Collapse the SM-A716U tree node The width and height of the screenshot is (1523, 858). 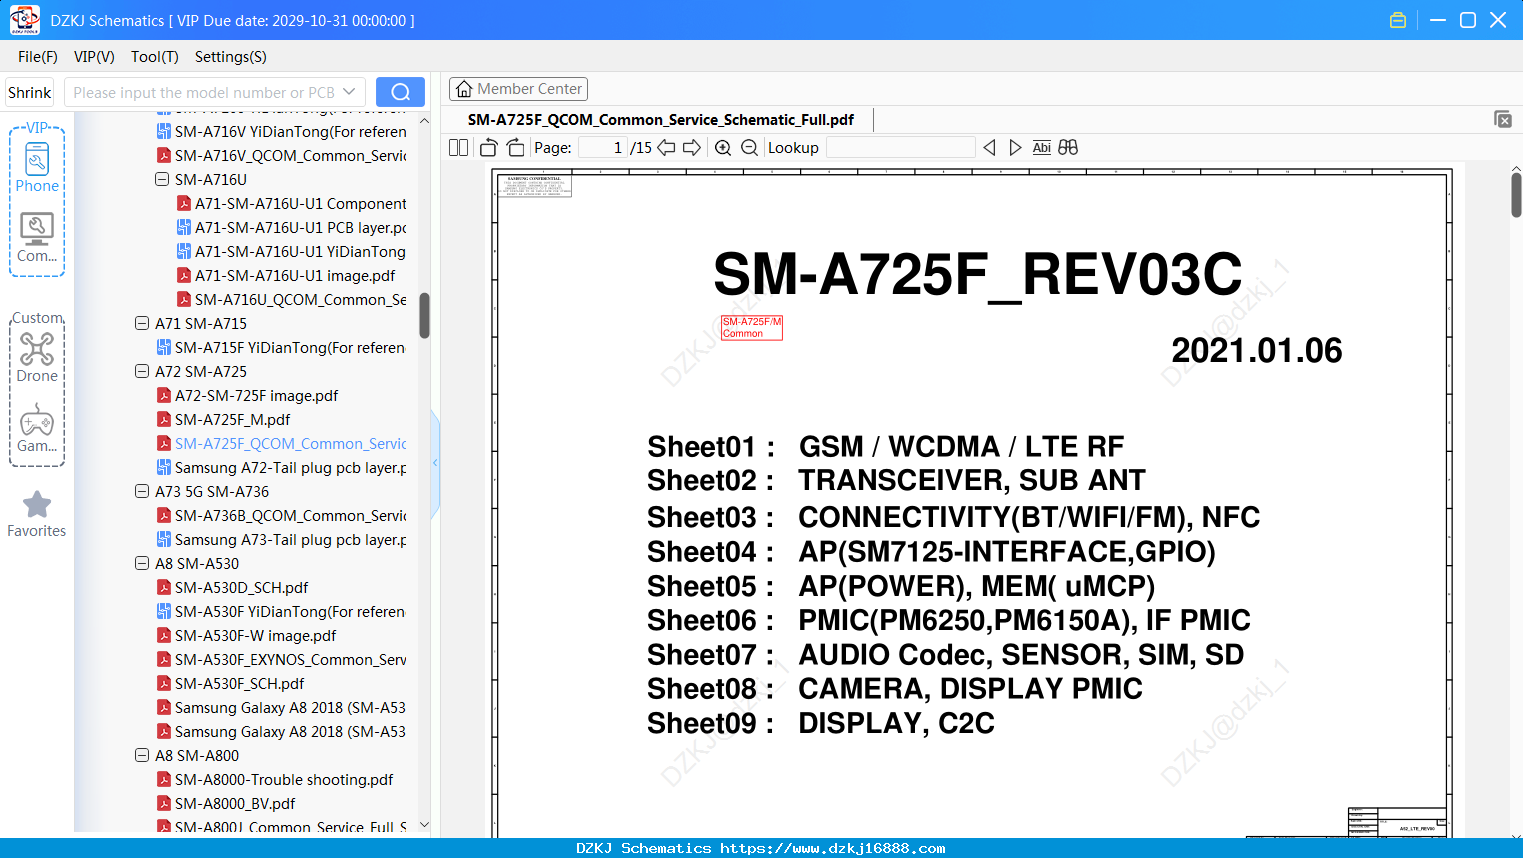pyautogui.click(x=162, y=180)
